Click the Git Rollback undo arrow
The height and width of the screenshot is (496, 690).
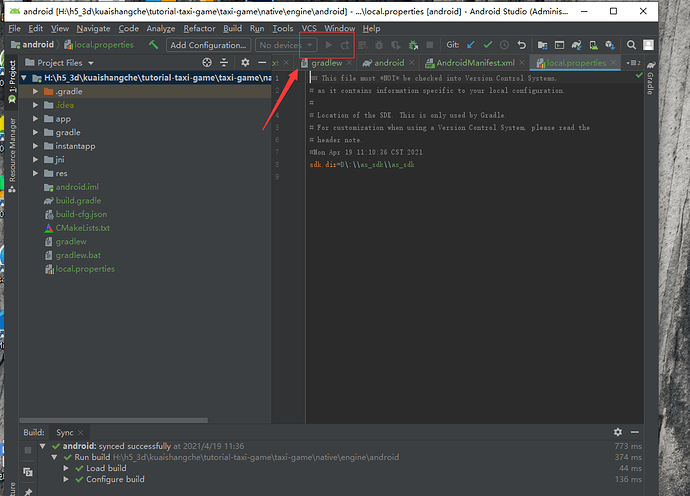tap(521, 45)
